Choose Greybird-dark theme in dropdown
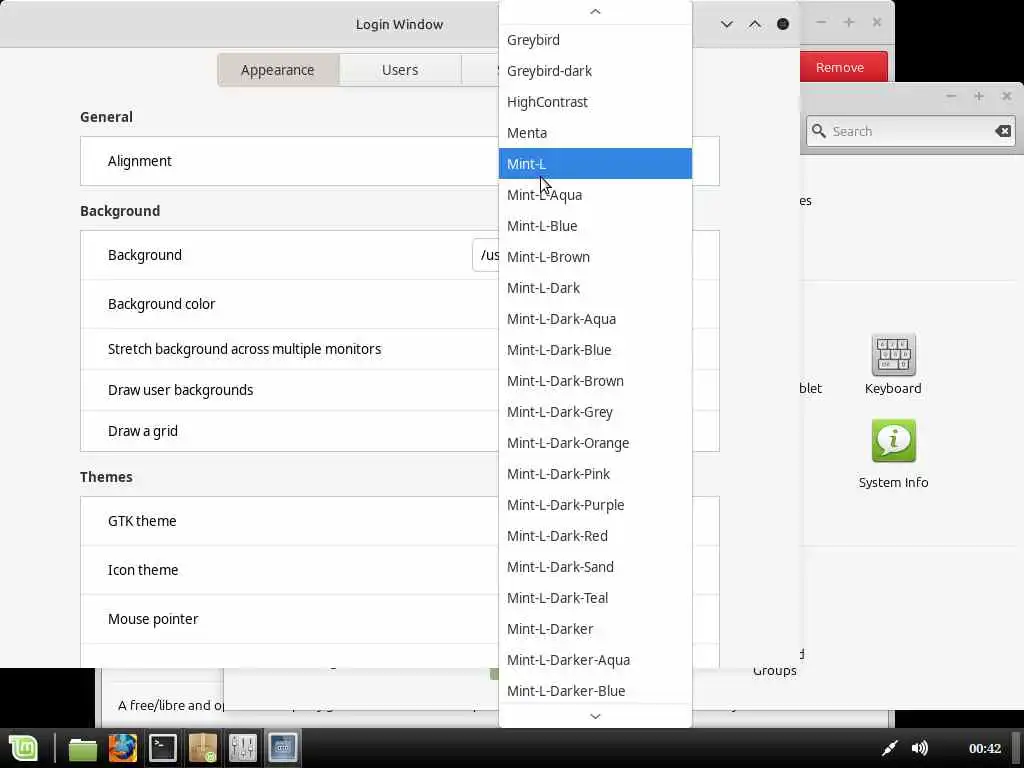Viewport: 1024px width, 768px height. (595, 71)
